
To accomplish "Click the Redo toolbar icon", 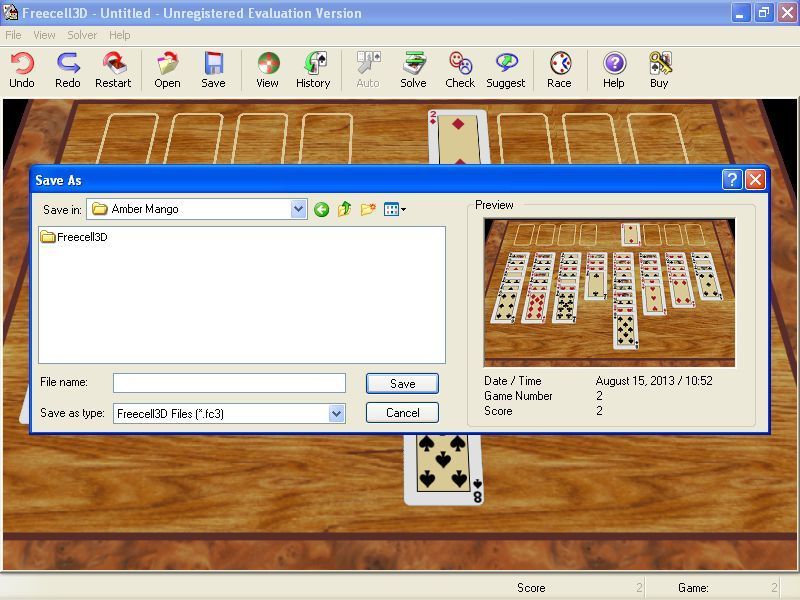I will point(67,70).
